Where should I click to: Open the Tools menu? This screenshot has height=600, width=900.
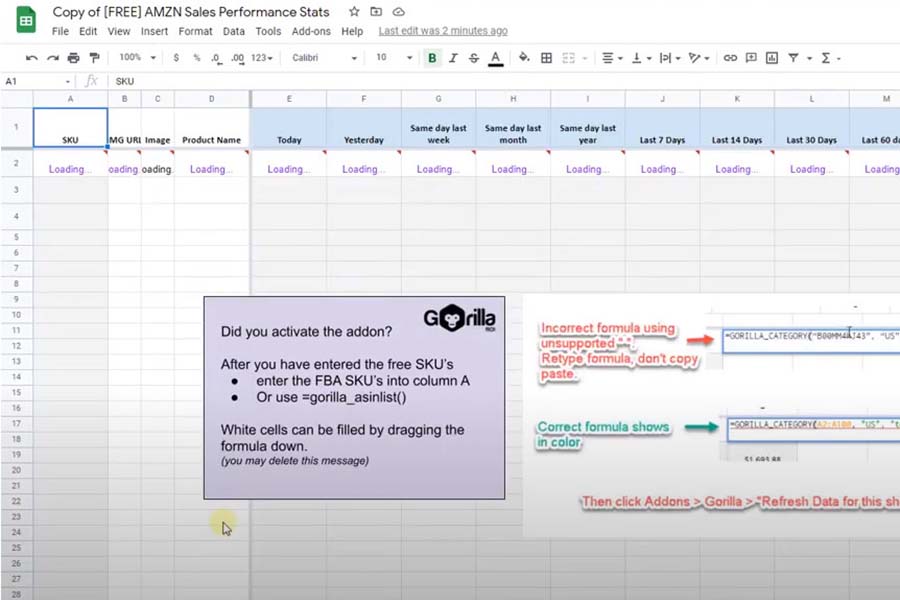[268, 31]
